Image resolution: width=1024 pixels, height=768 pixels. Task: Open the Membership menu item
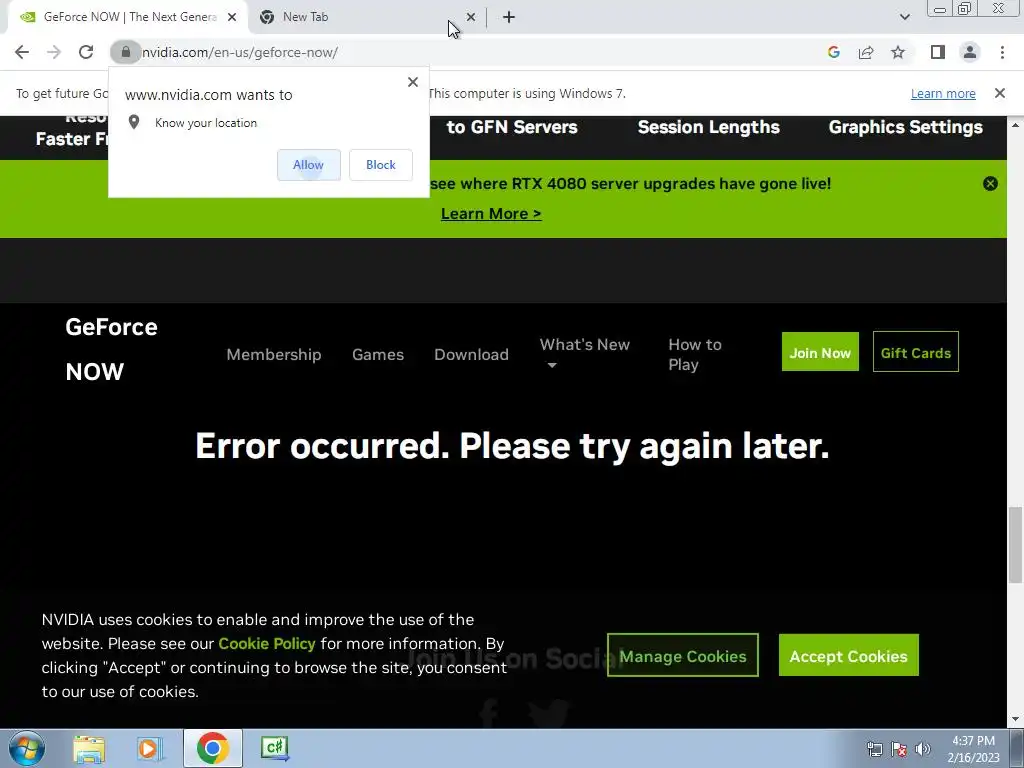(274, 355)
